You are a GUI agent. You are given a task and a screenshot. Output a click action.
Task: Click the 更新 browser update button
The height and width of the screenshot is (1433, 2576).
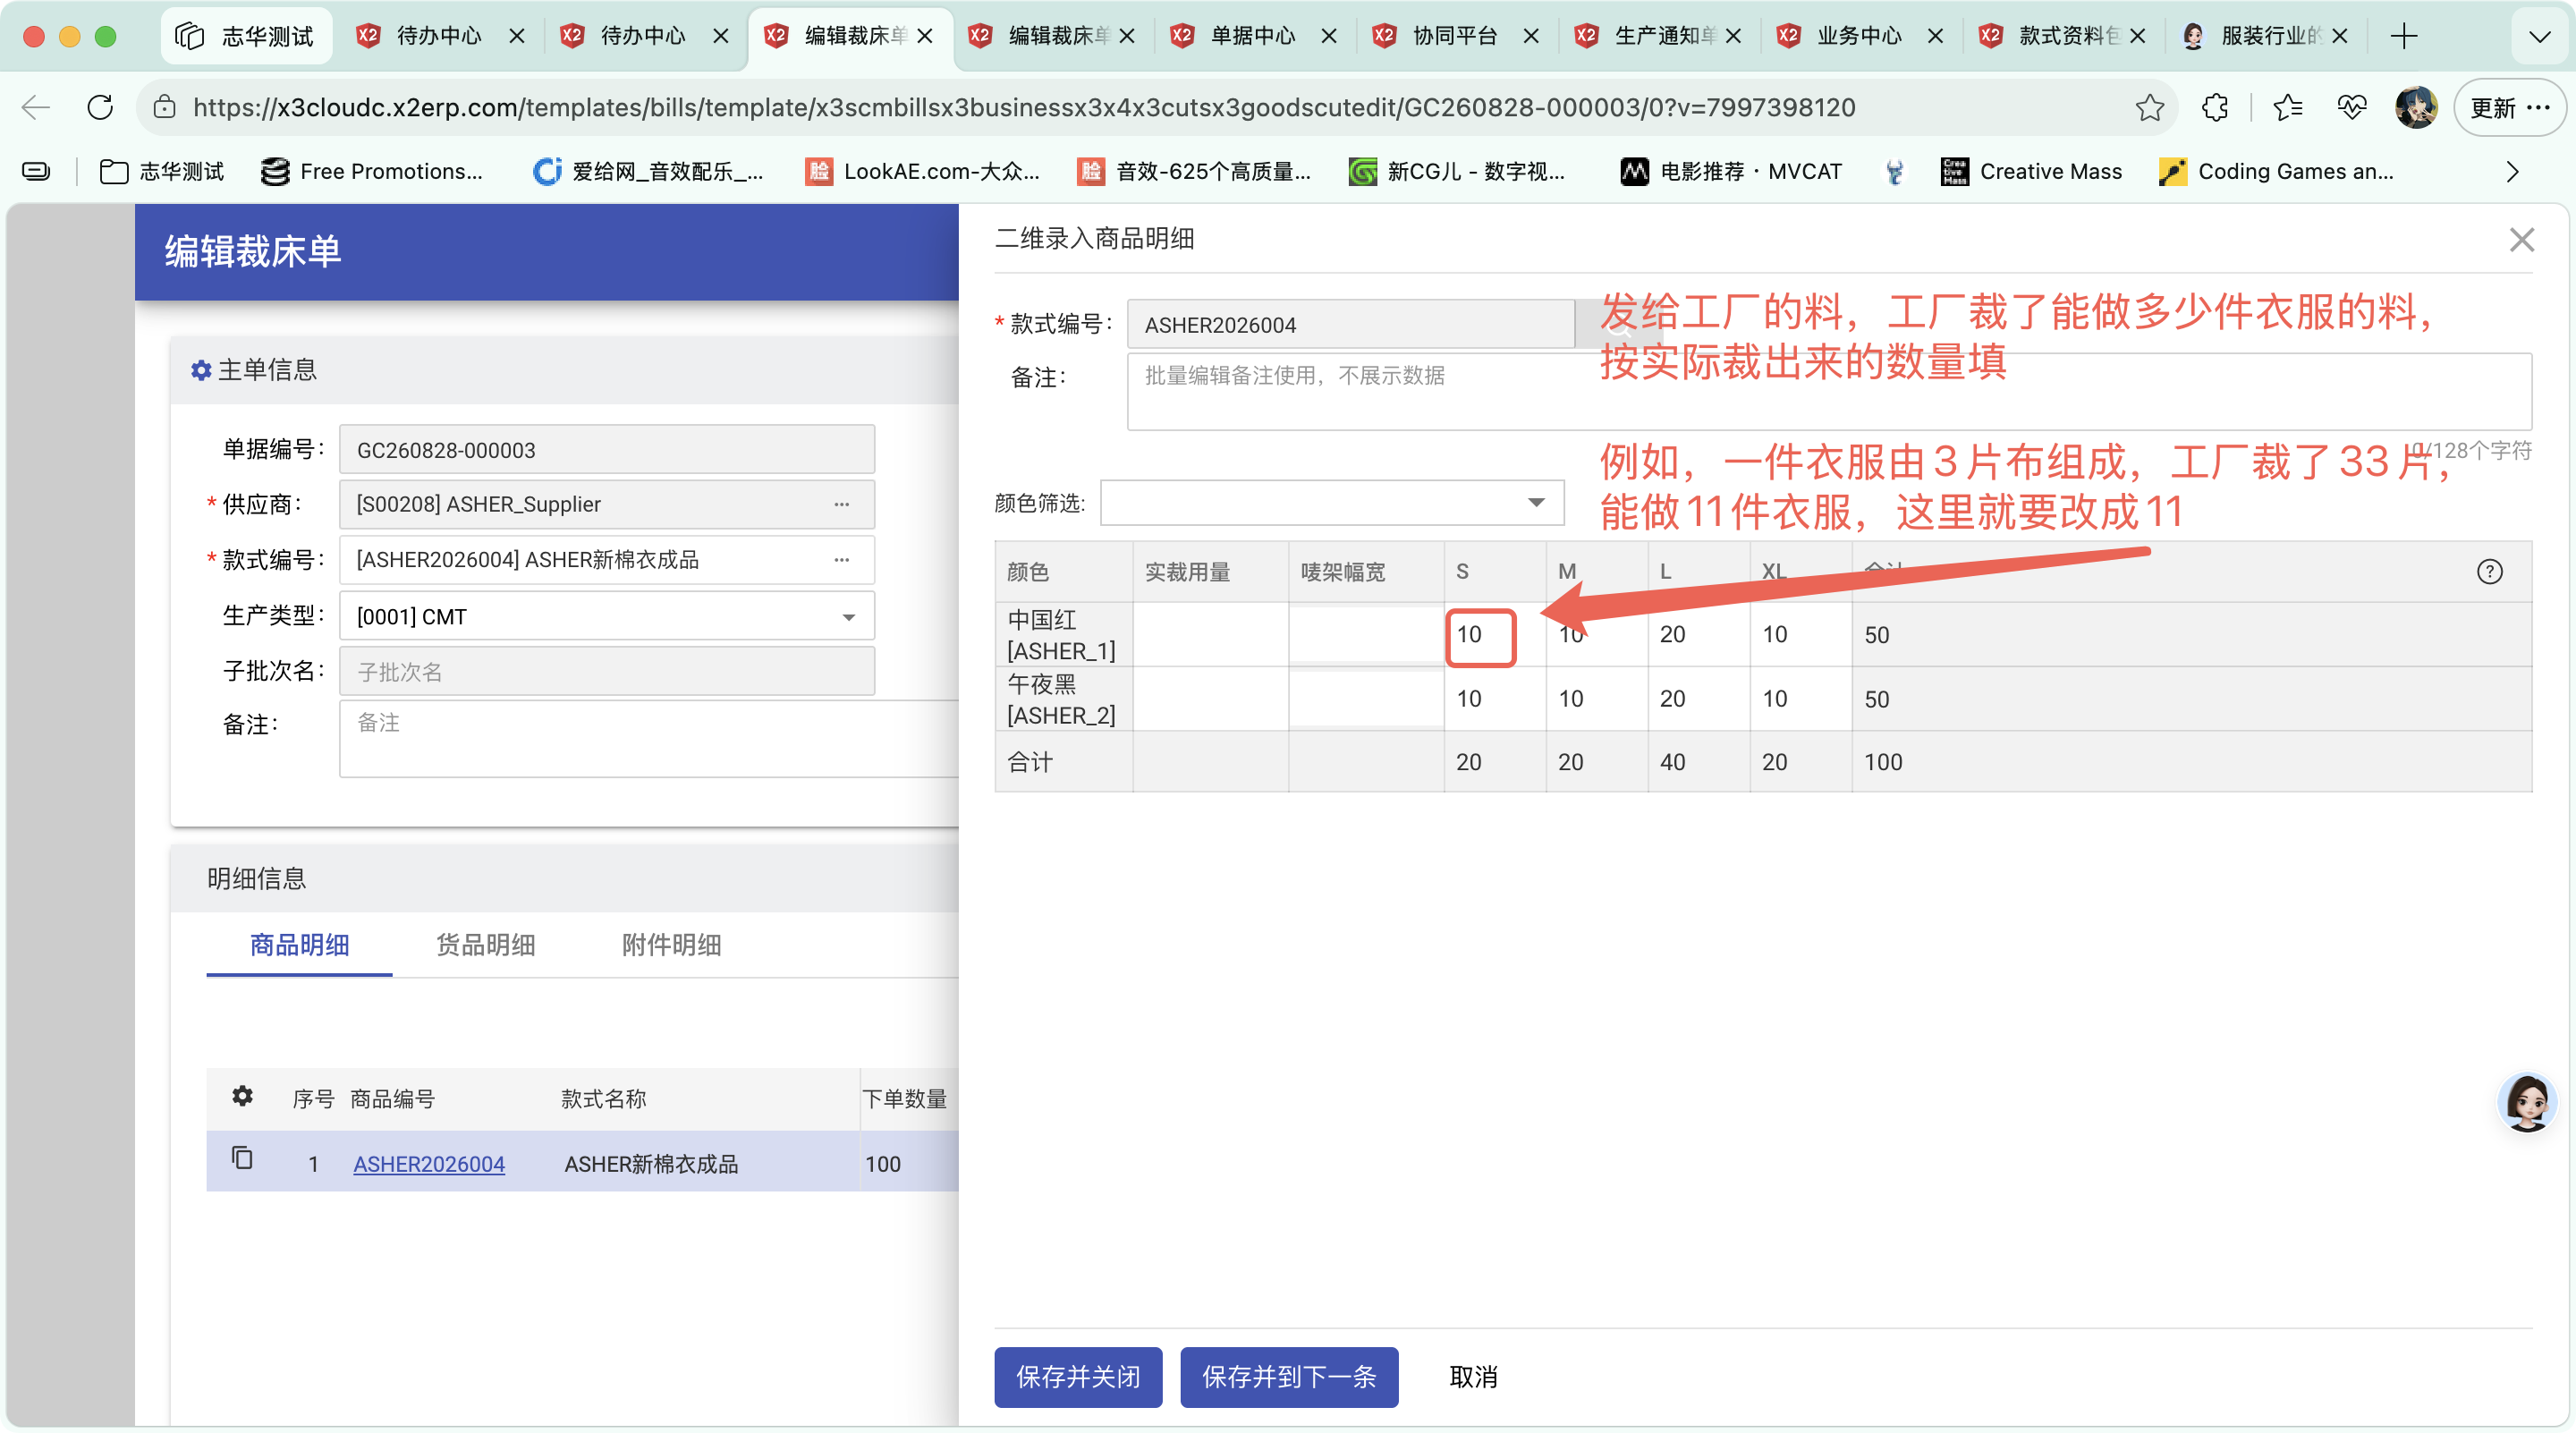pyautogui.click(x=2510, y=107)
